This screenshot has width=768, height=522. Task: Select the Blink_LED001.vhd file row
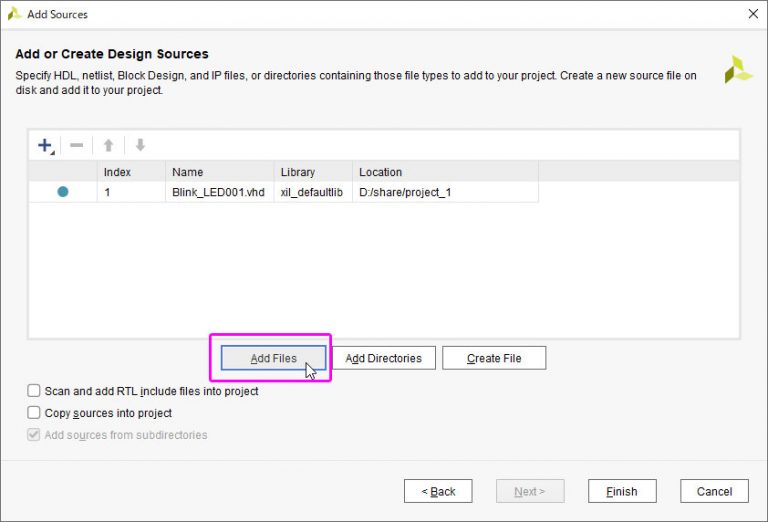click(219, 192)
